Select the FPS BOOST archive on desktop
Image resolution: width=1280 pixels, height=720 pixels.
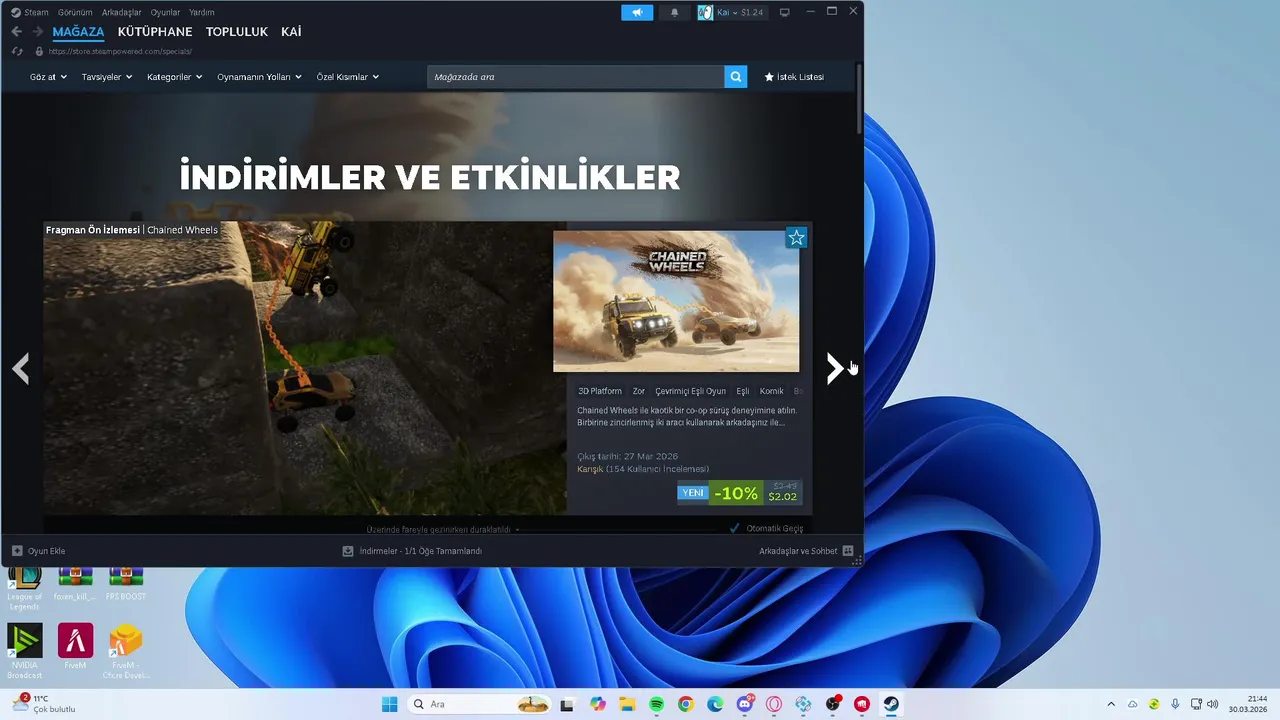(126, 584)
